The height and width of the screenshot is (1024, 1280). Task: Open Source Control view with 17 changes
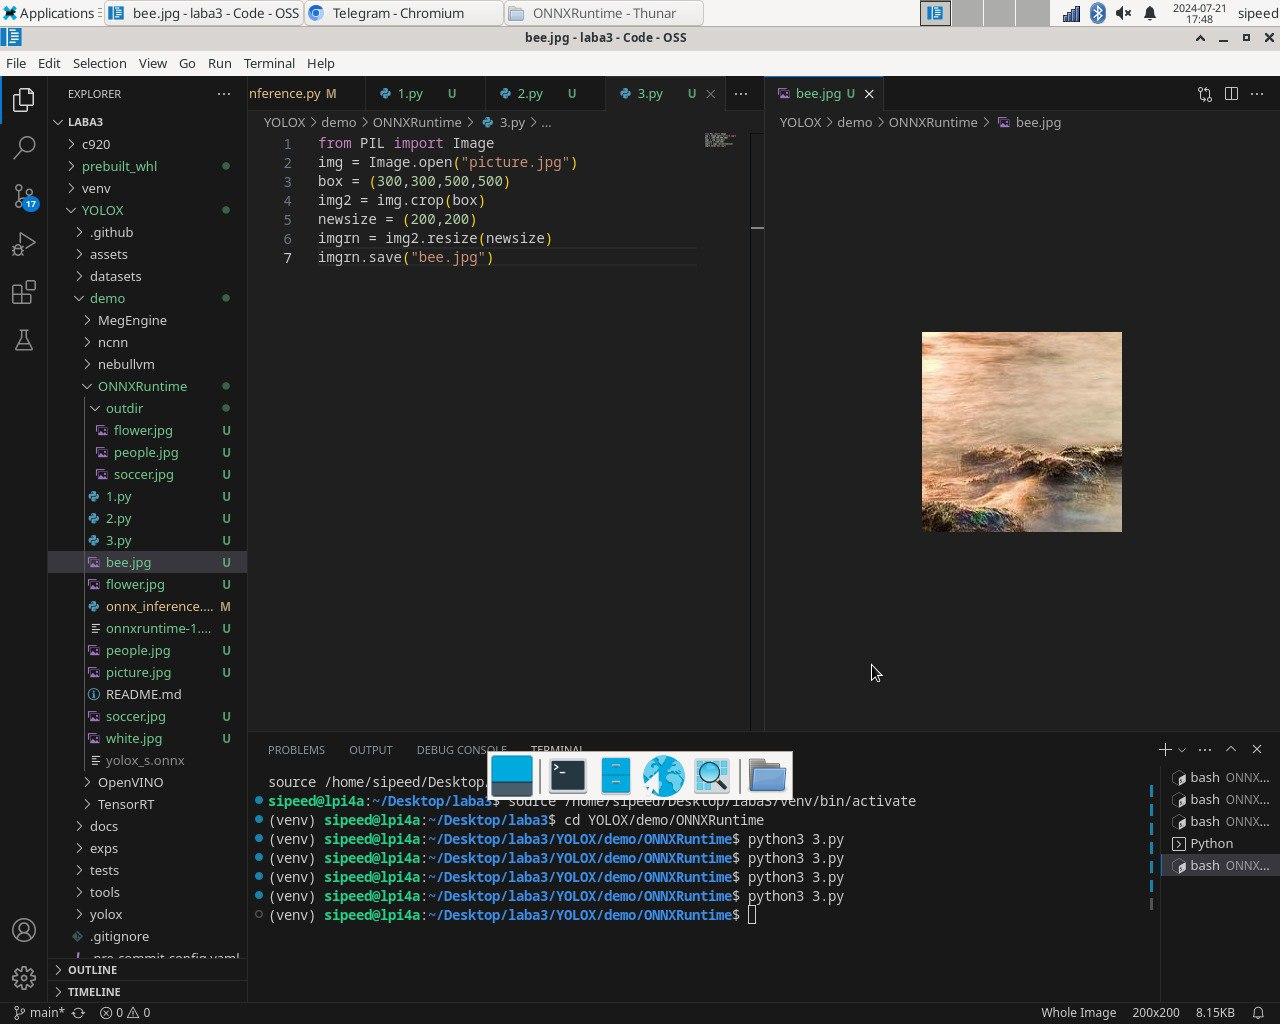(x=24, y=196)
